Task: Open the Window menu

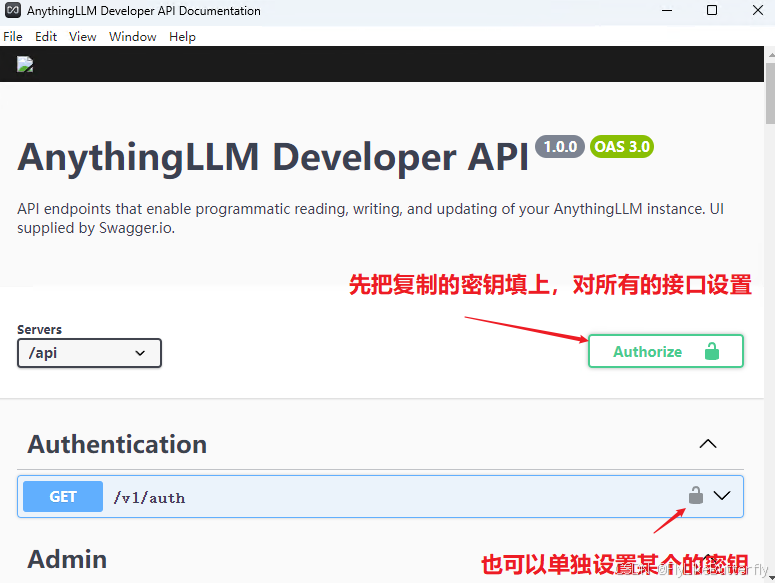Action: click(132, 37)
